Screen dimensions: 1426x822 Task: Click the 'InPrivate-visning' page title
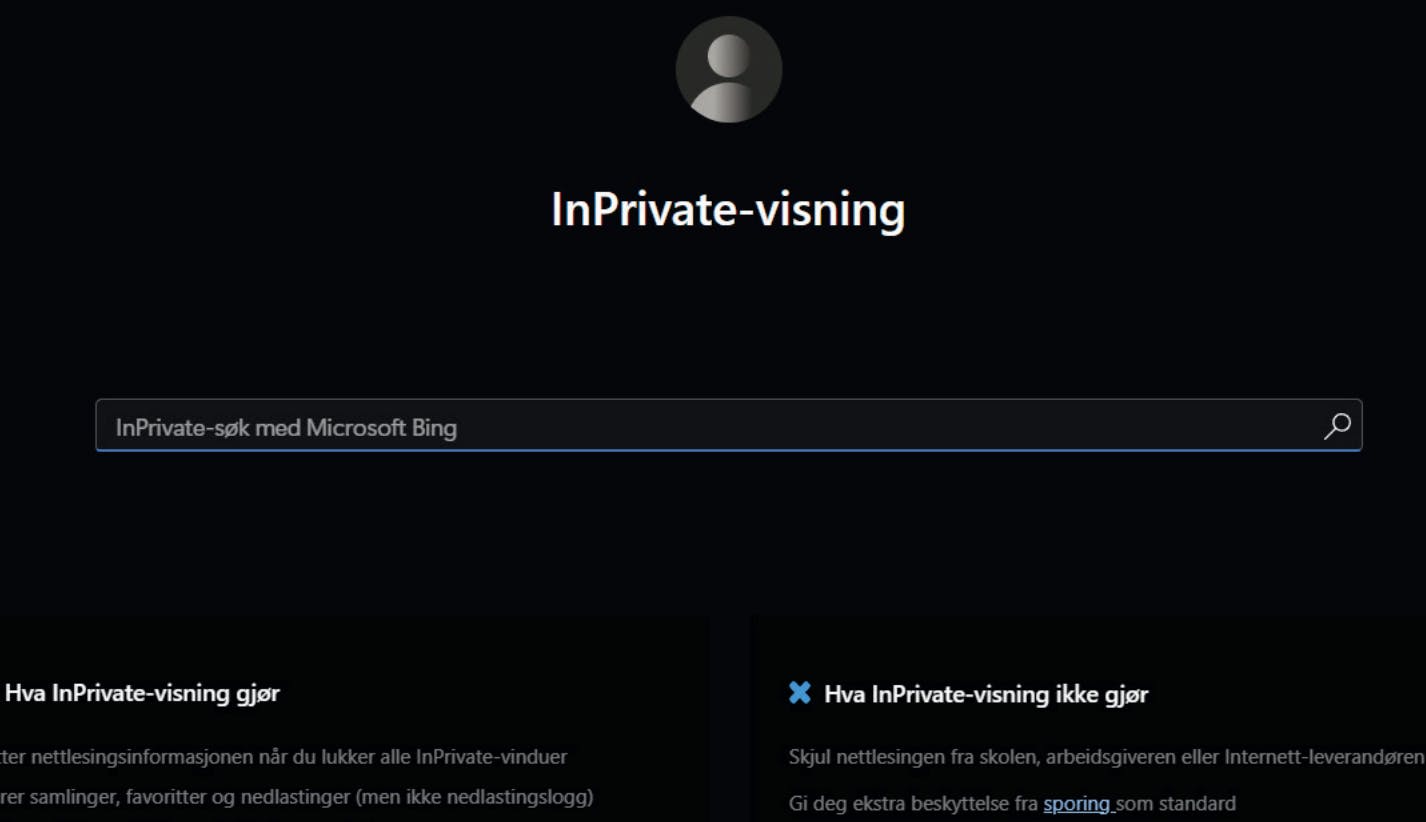pos(728,210)
